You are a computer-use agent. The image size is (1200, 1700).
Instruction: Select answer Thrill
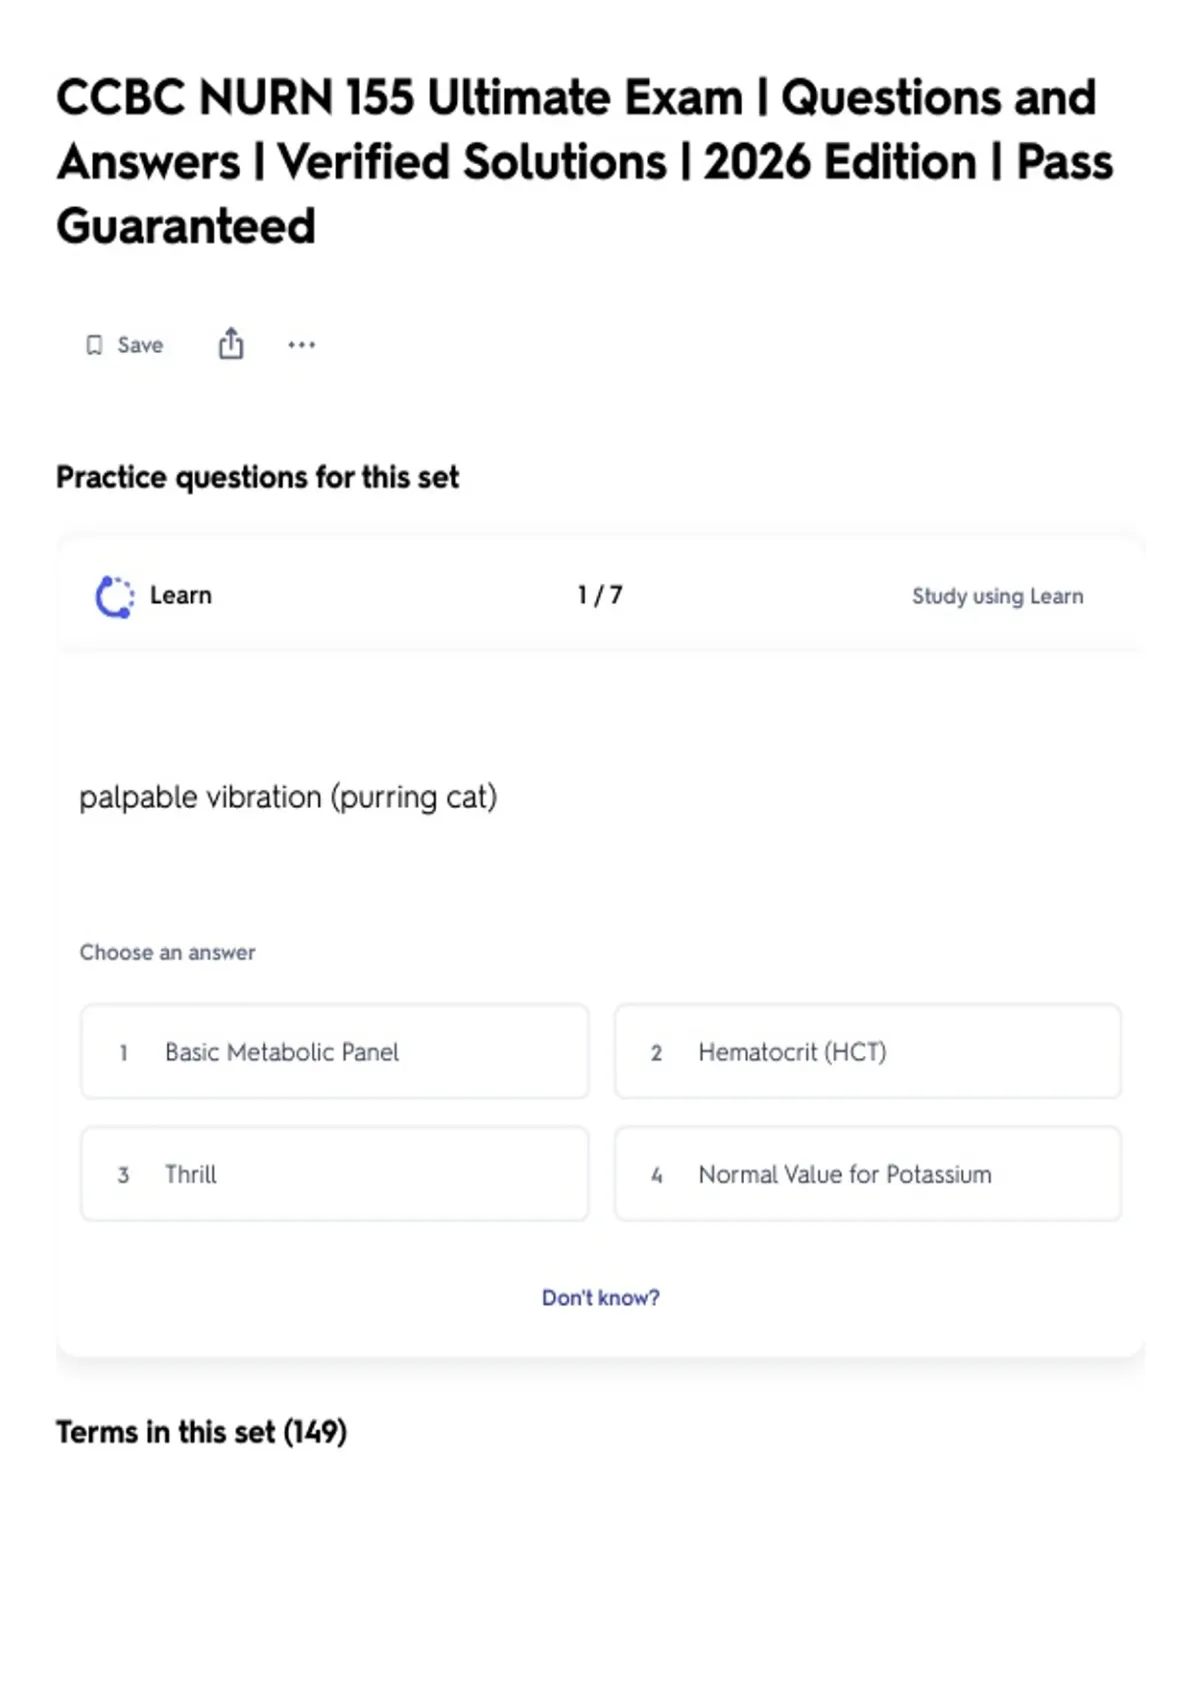pyautogui.click(x=335, y=1174)
